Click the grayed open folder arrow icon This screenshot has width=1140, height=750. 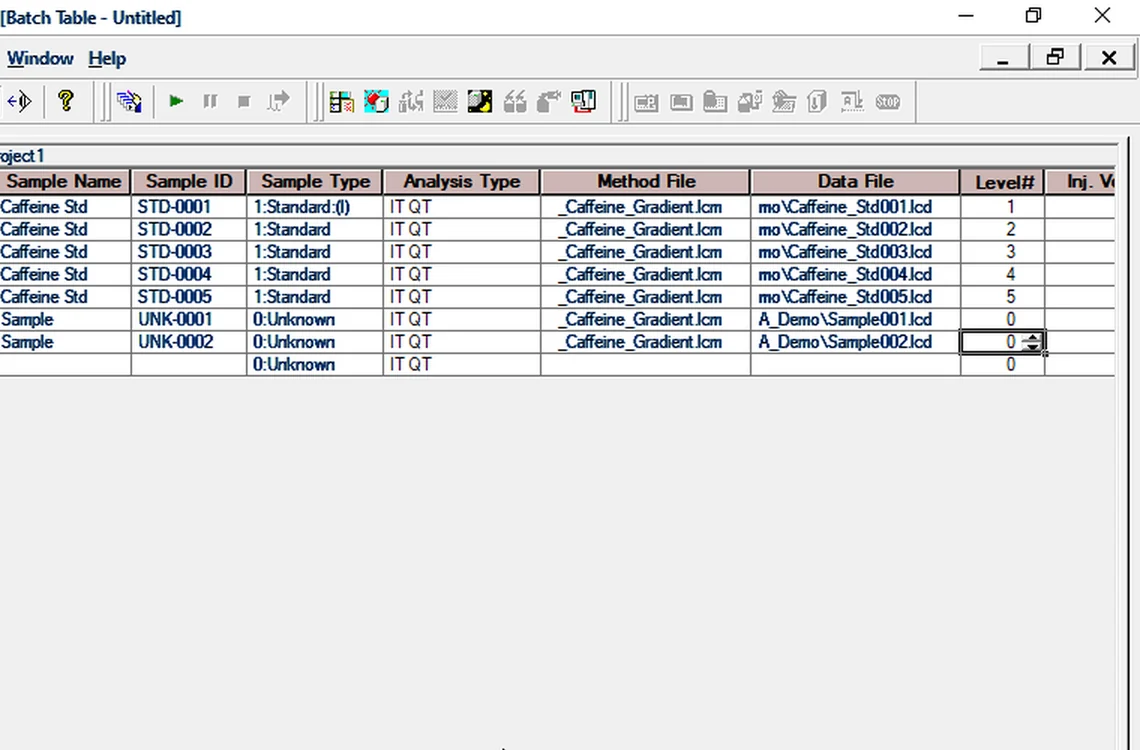tap(784, 102)
